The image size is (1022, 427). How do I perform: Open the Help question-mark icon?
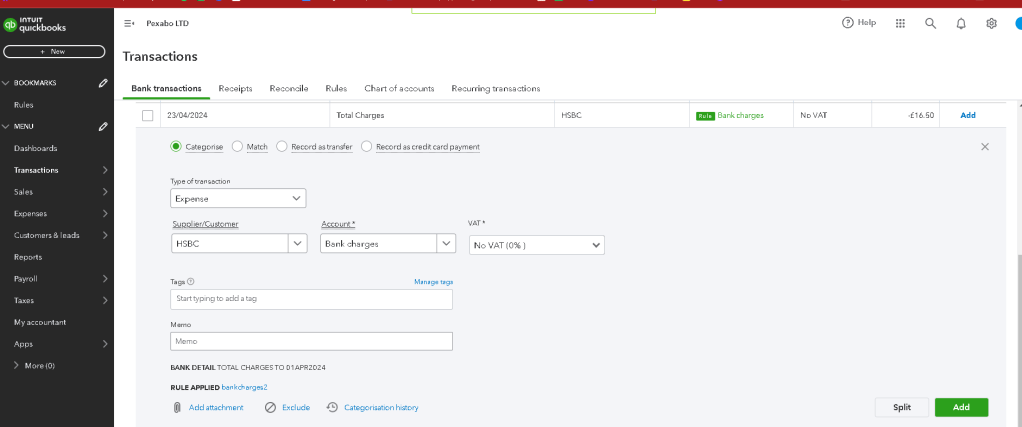pyautogui.click(x=847, y=23)
